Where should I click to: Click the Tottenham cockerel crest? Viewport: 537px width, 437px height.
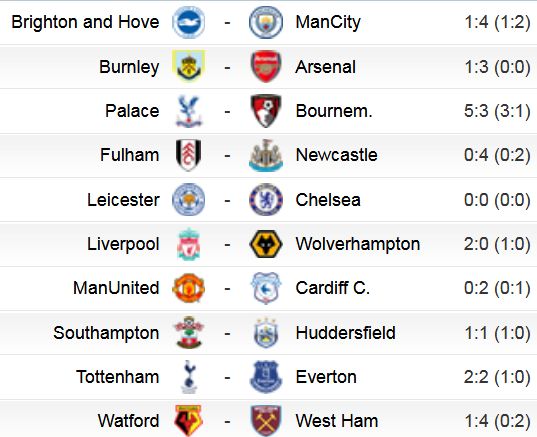[x=189, y=377]
